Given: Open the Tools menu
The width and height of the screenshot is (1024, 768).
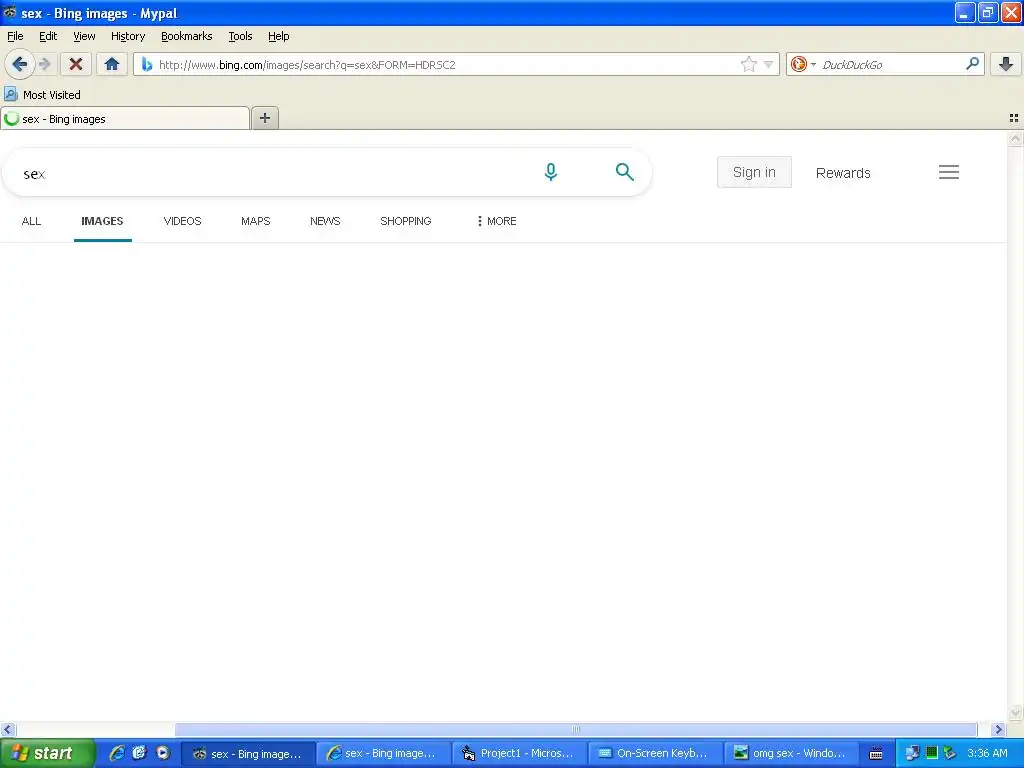Looking at the screenshot, I should [x=240, y=36].
